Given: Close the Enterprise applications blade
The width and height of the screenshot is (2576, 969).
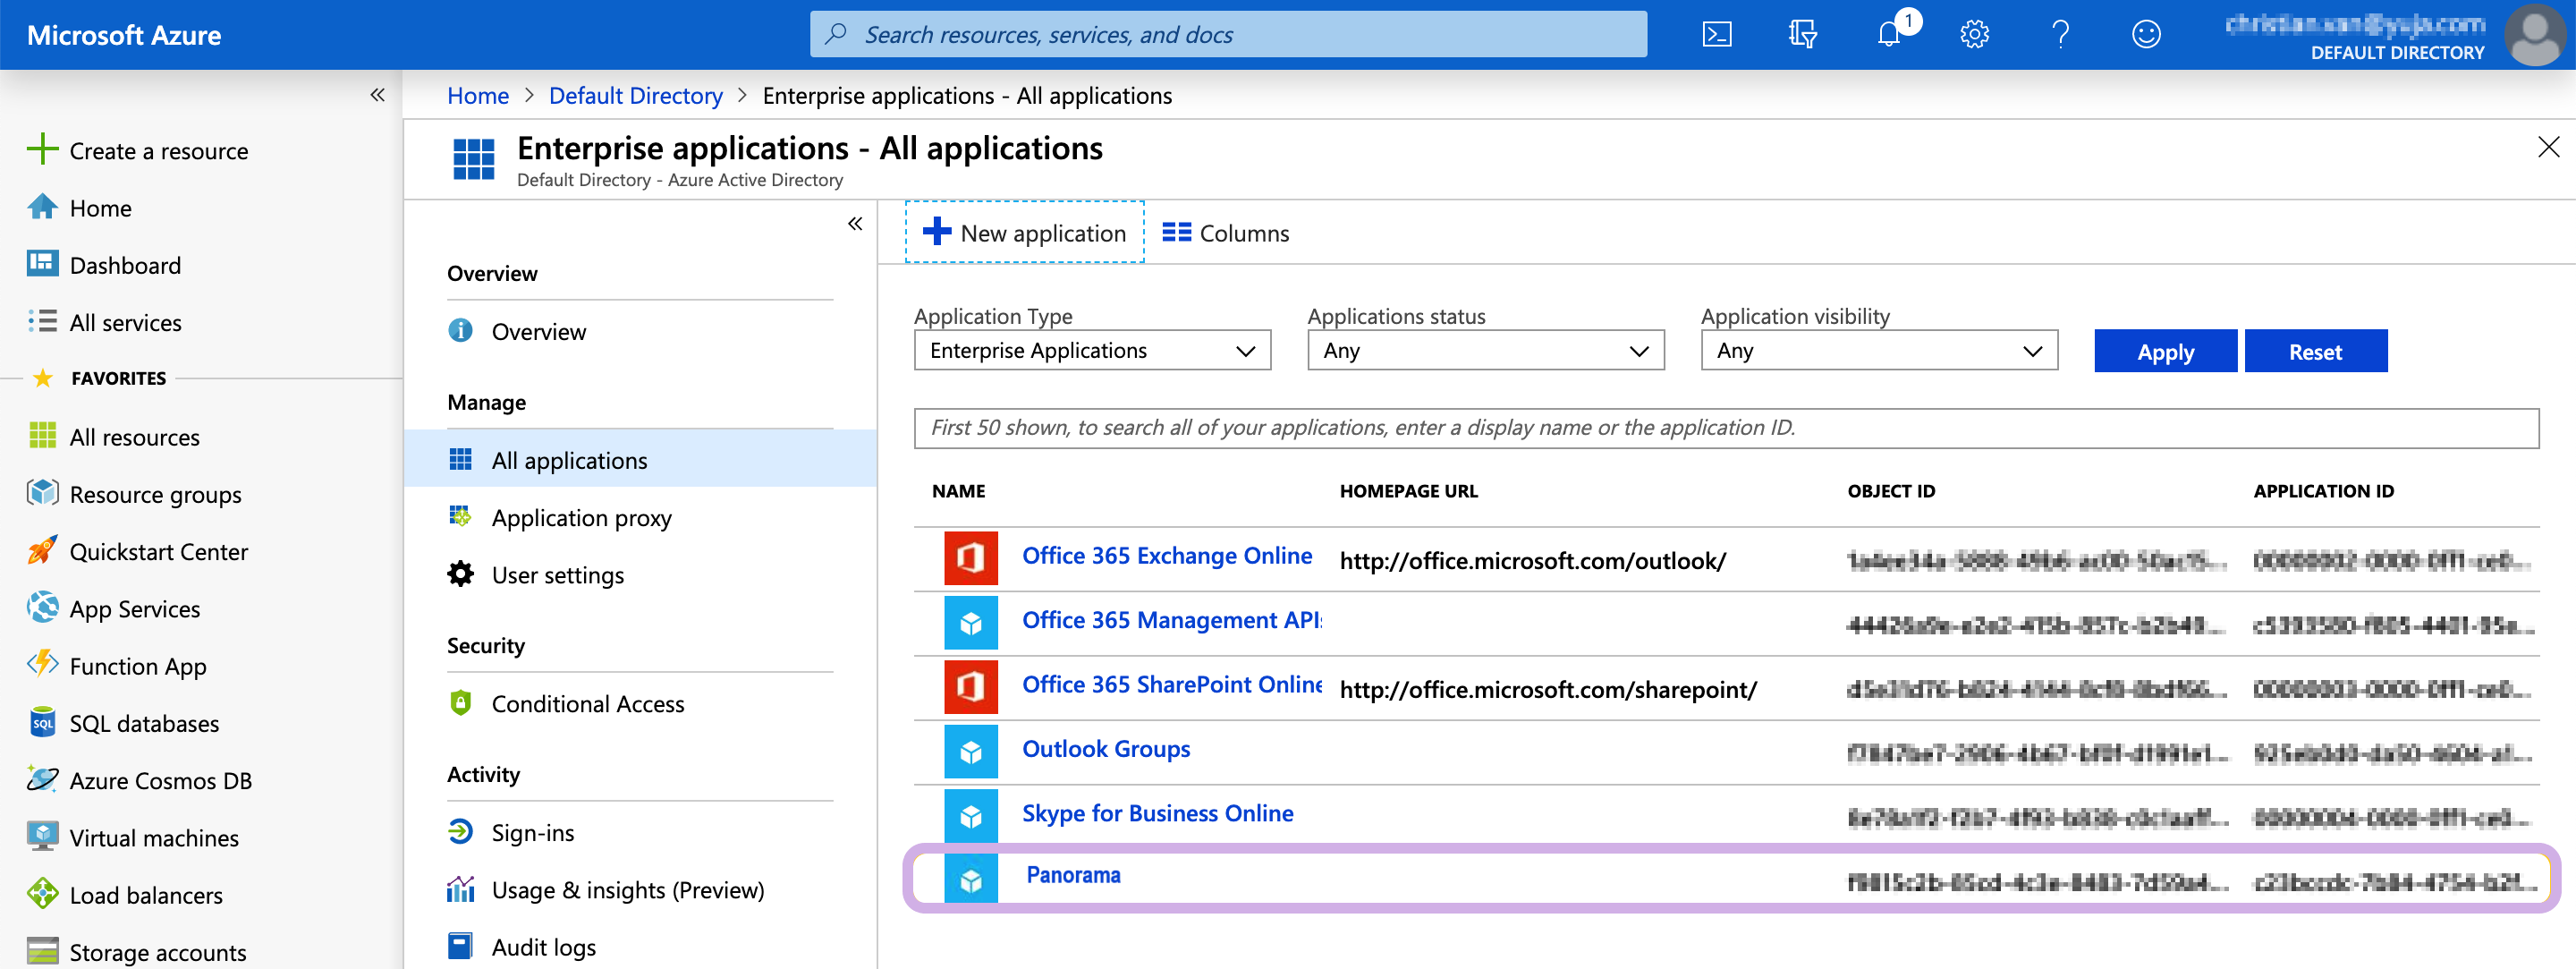Looking at the screenshot, I should coord(2548,148).
